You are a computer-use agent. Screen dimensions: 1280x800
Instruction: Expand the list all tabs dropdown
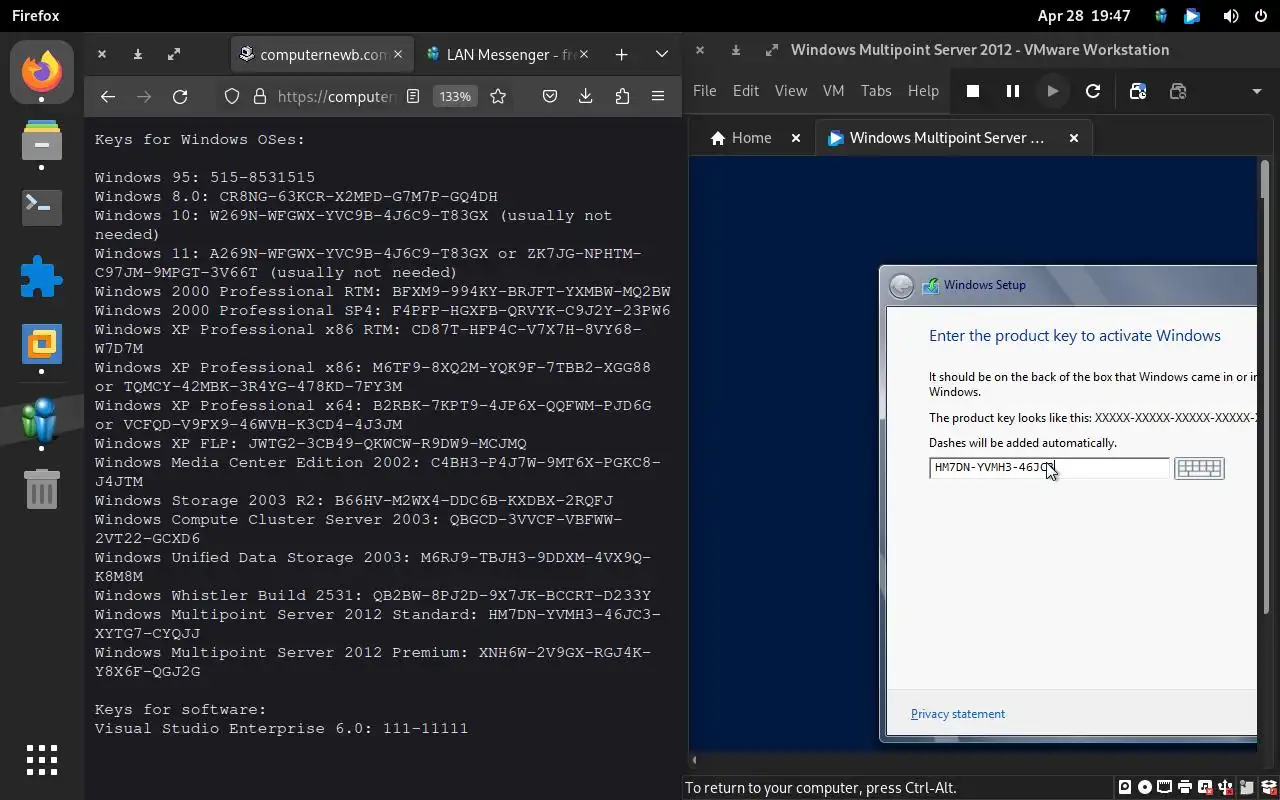pos(662,54)
